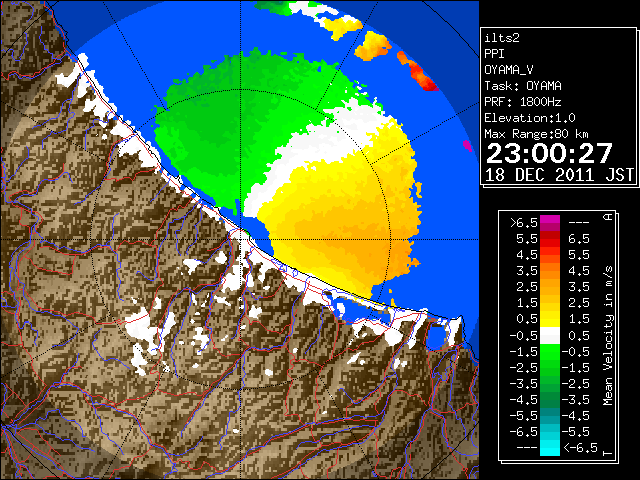
Task: Click the '18 DEC 2011 JST' date
Action: click(559, 175)
